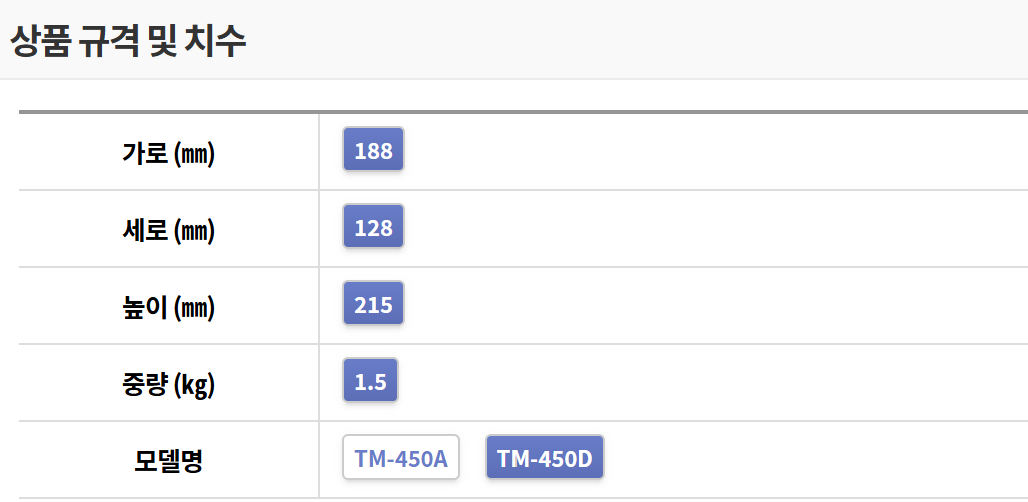Click the 중량 row label

[144, 384]
